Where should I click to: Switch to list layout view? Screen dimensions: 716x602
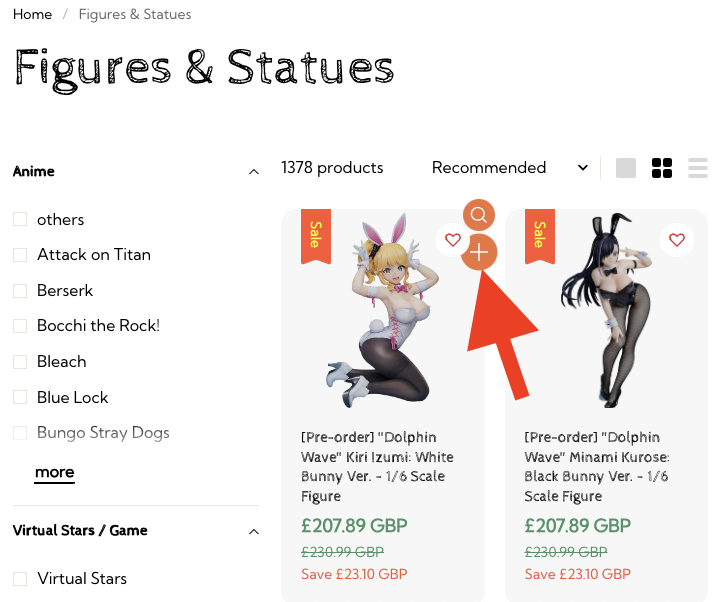click(x=698, y=168)
